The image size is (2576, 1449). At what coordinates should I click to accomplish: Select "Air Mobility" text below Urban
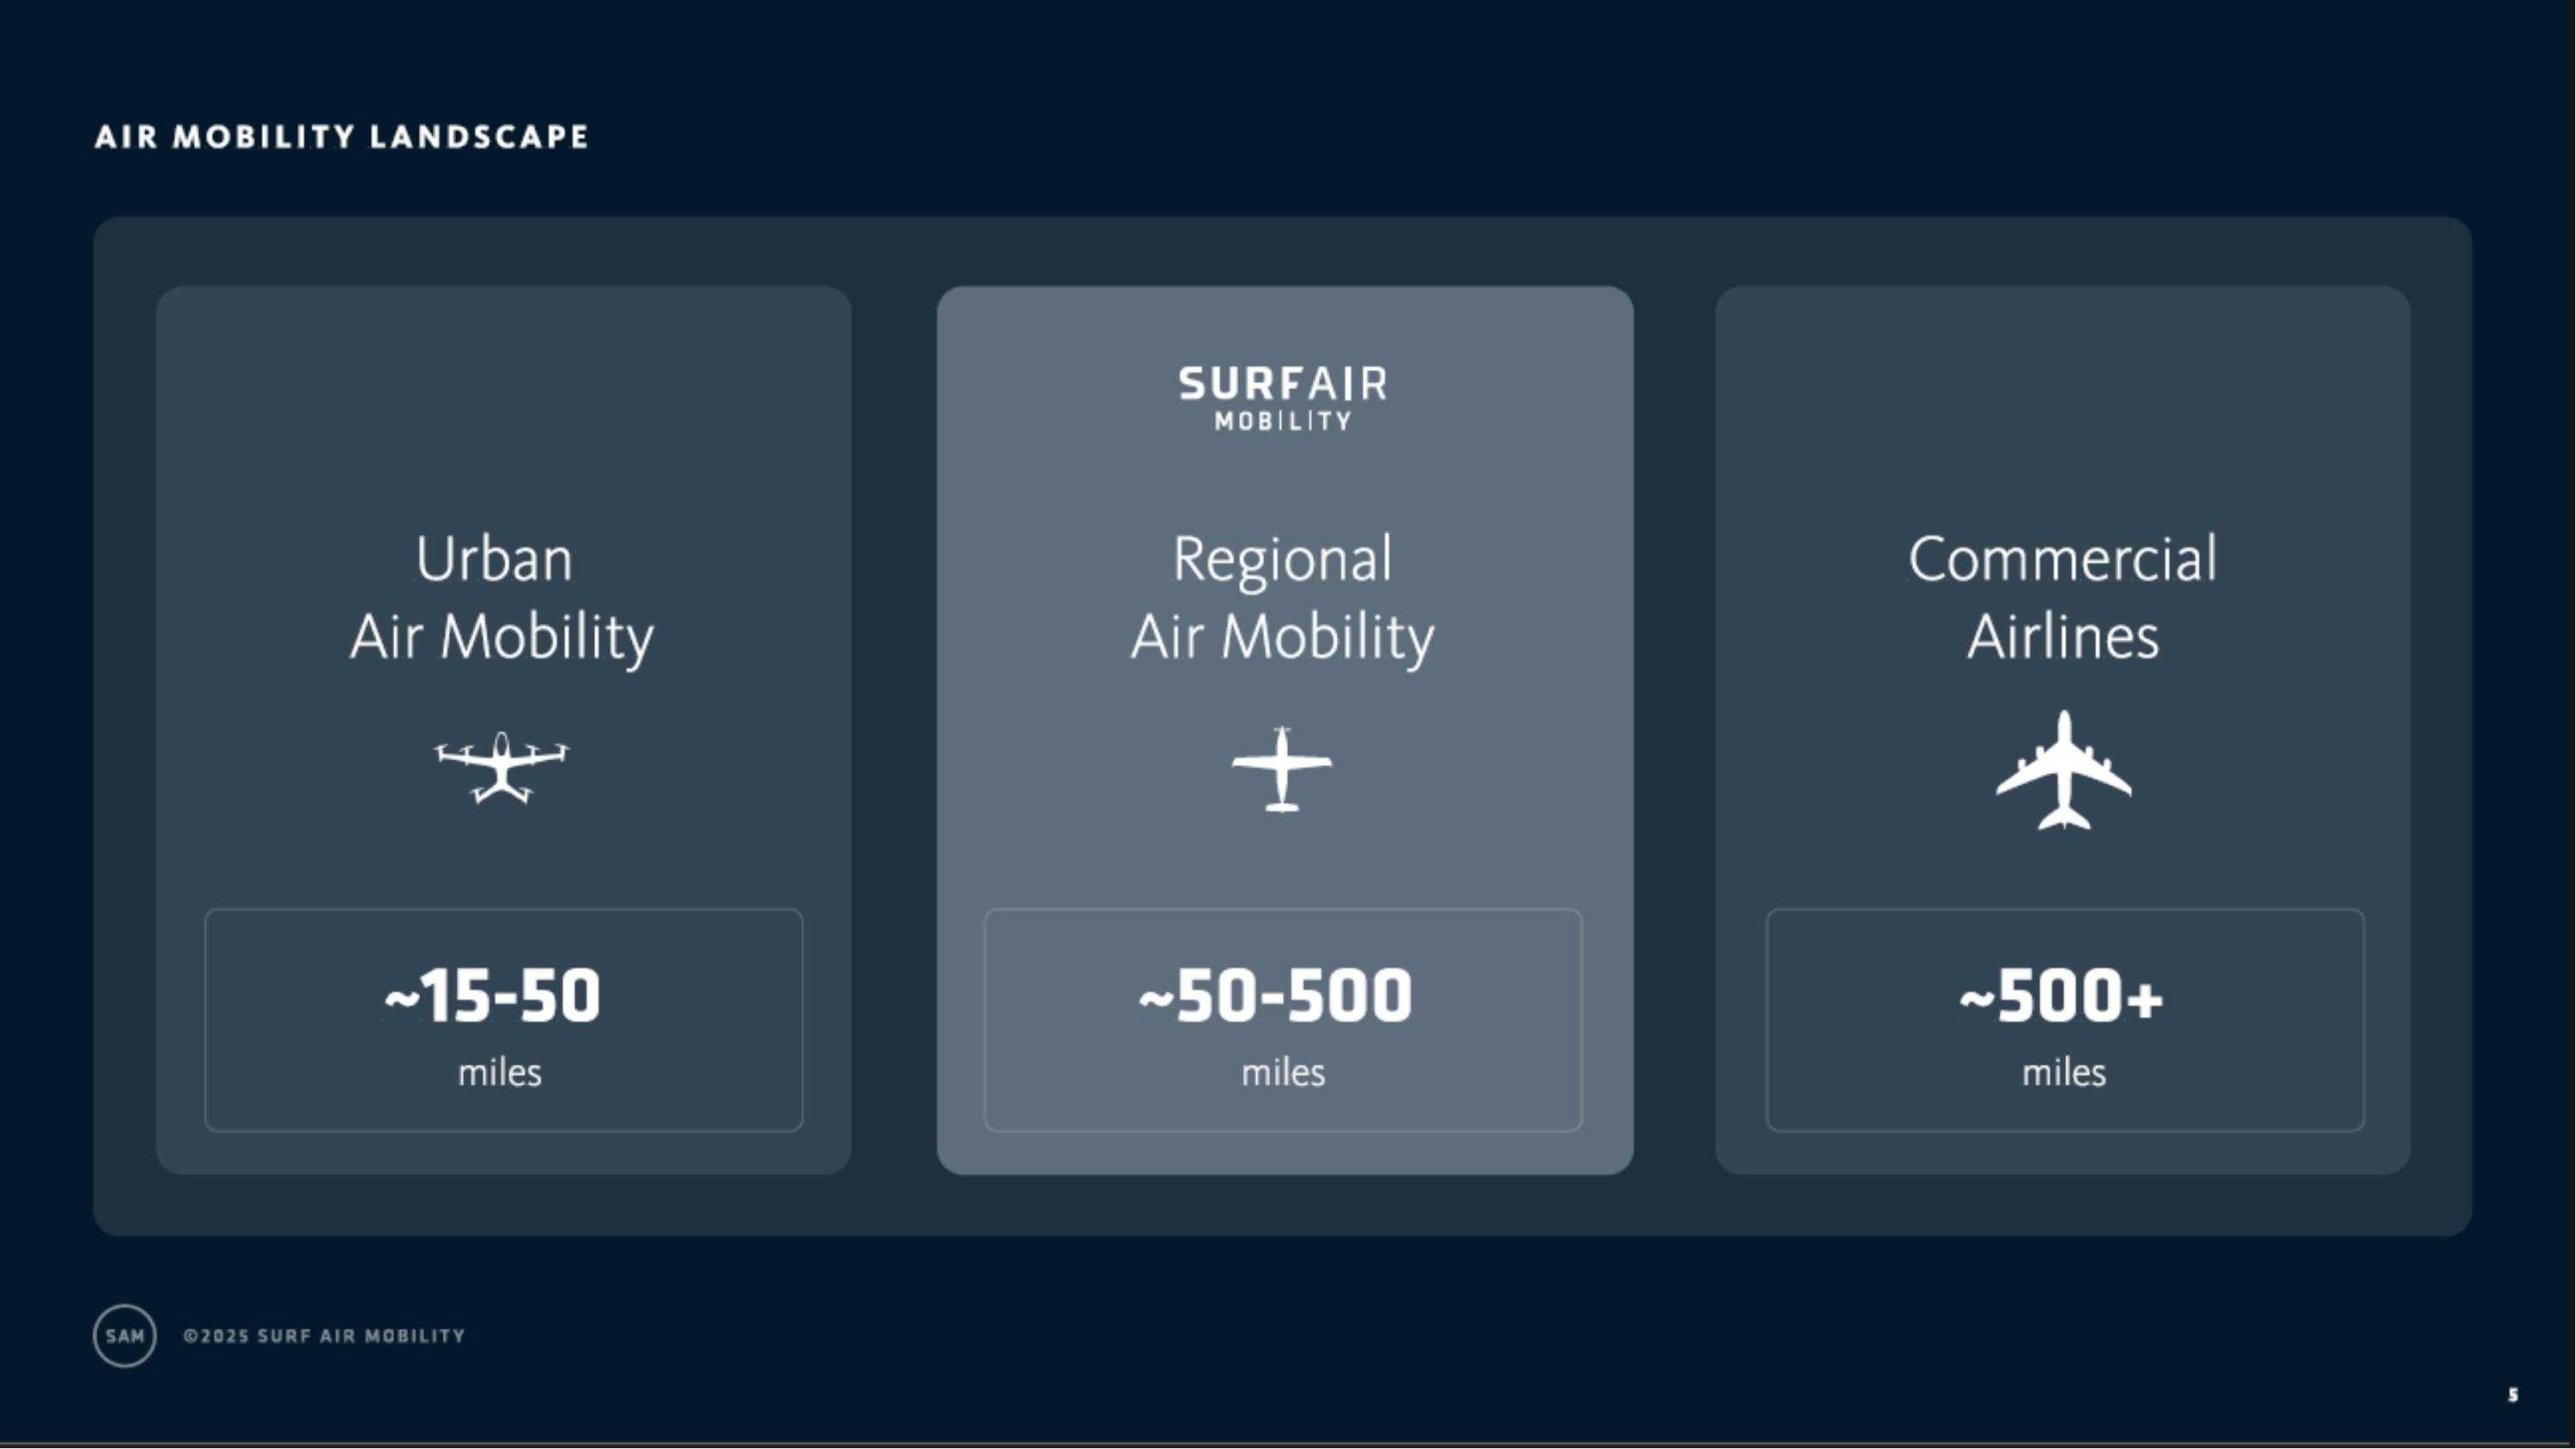[x=501, y=637]
